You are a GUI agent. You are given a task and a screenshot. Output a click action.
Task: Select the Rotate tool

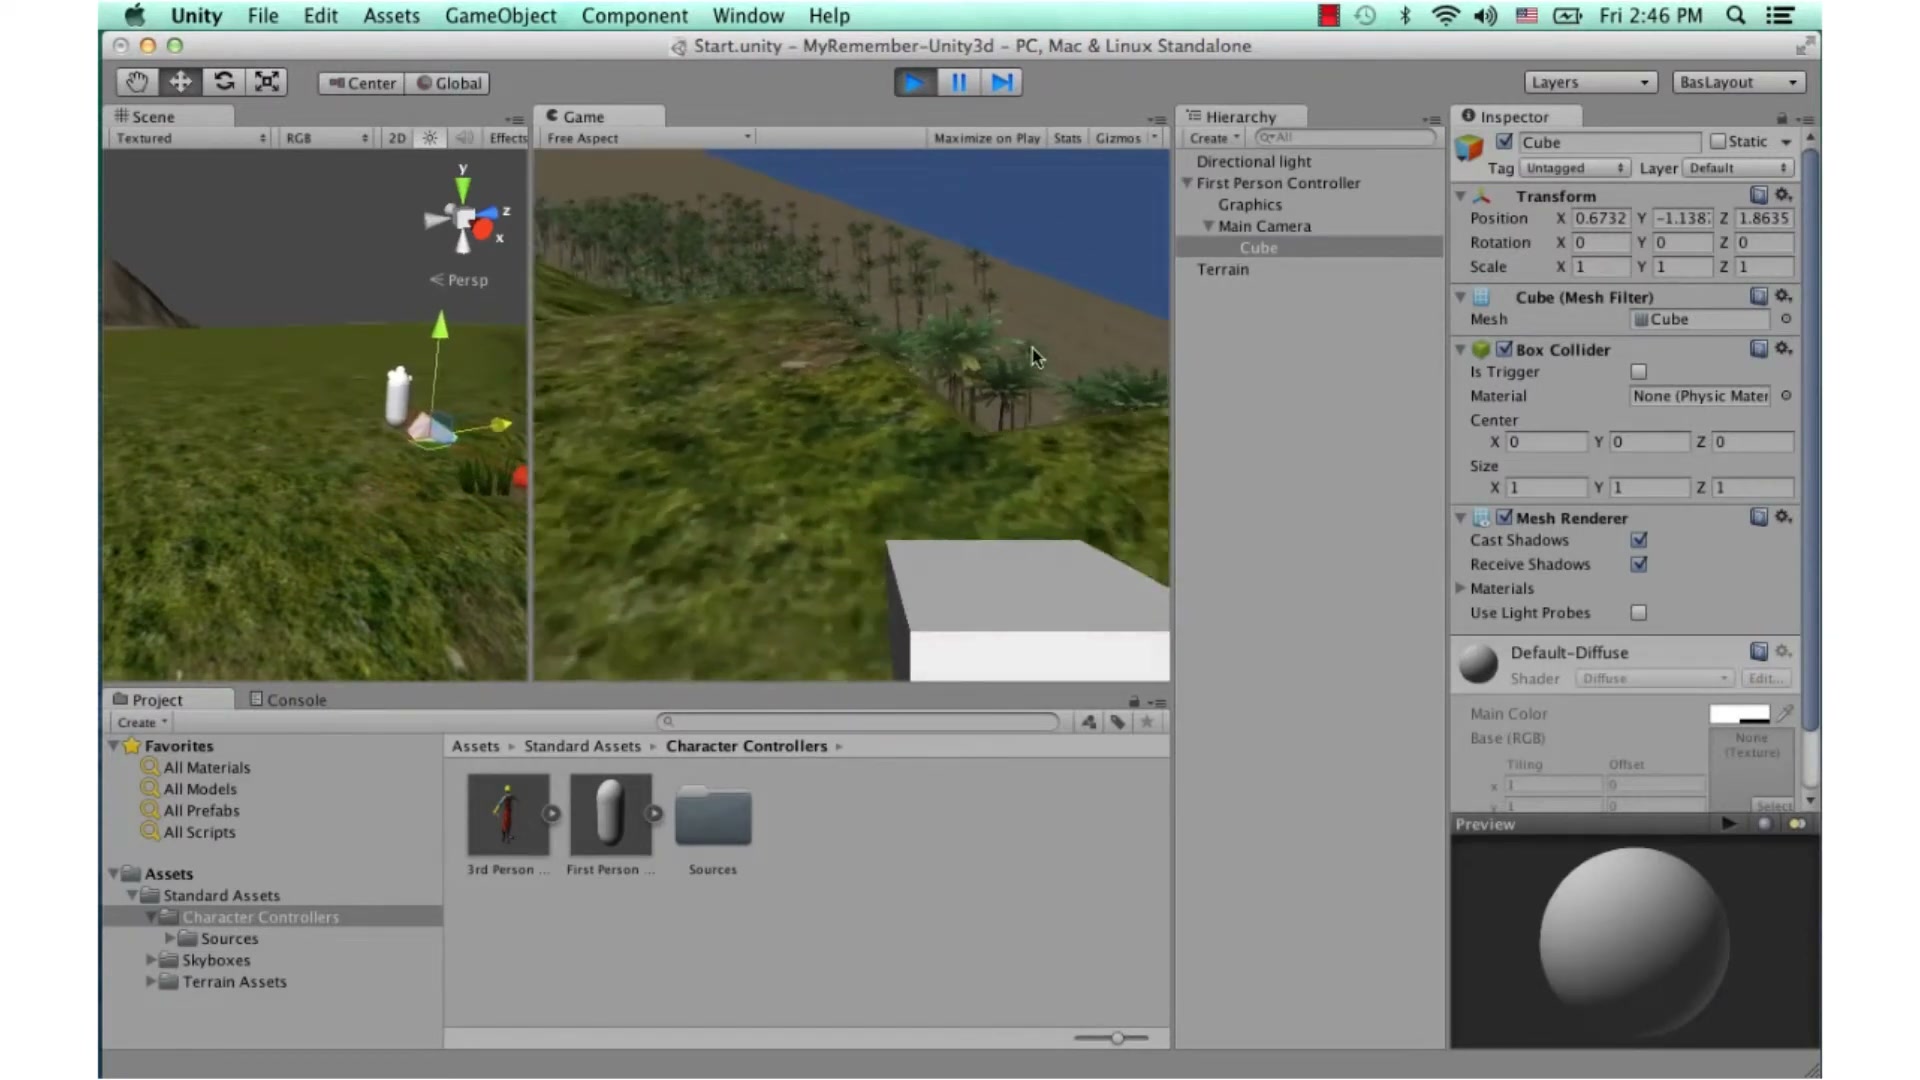click(x=224, y=82)
